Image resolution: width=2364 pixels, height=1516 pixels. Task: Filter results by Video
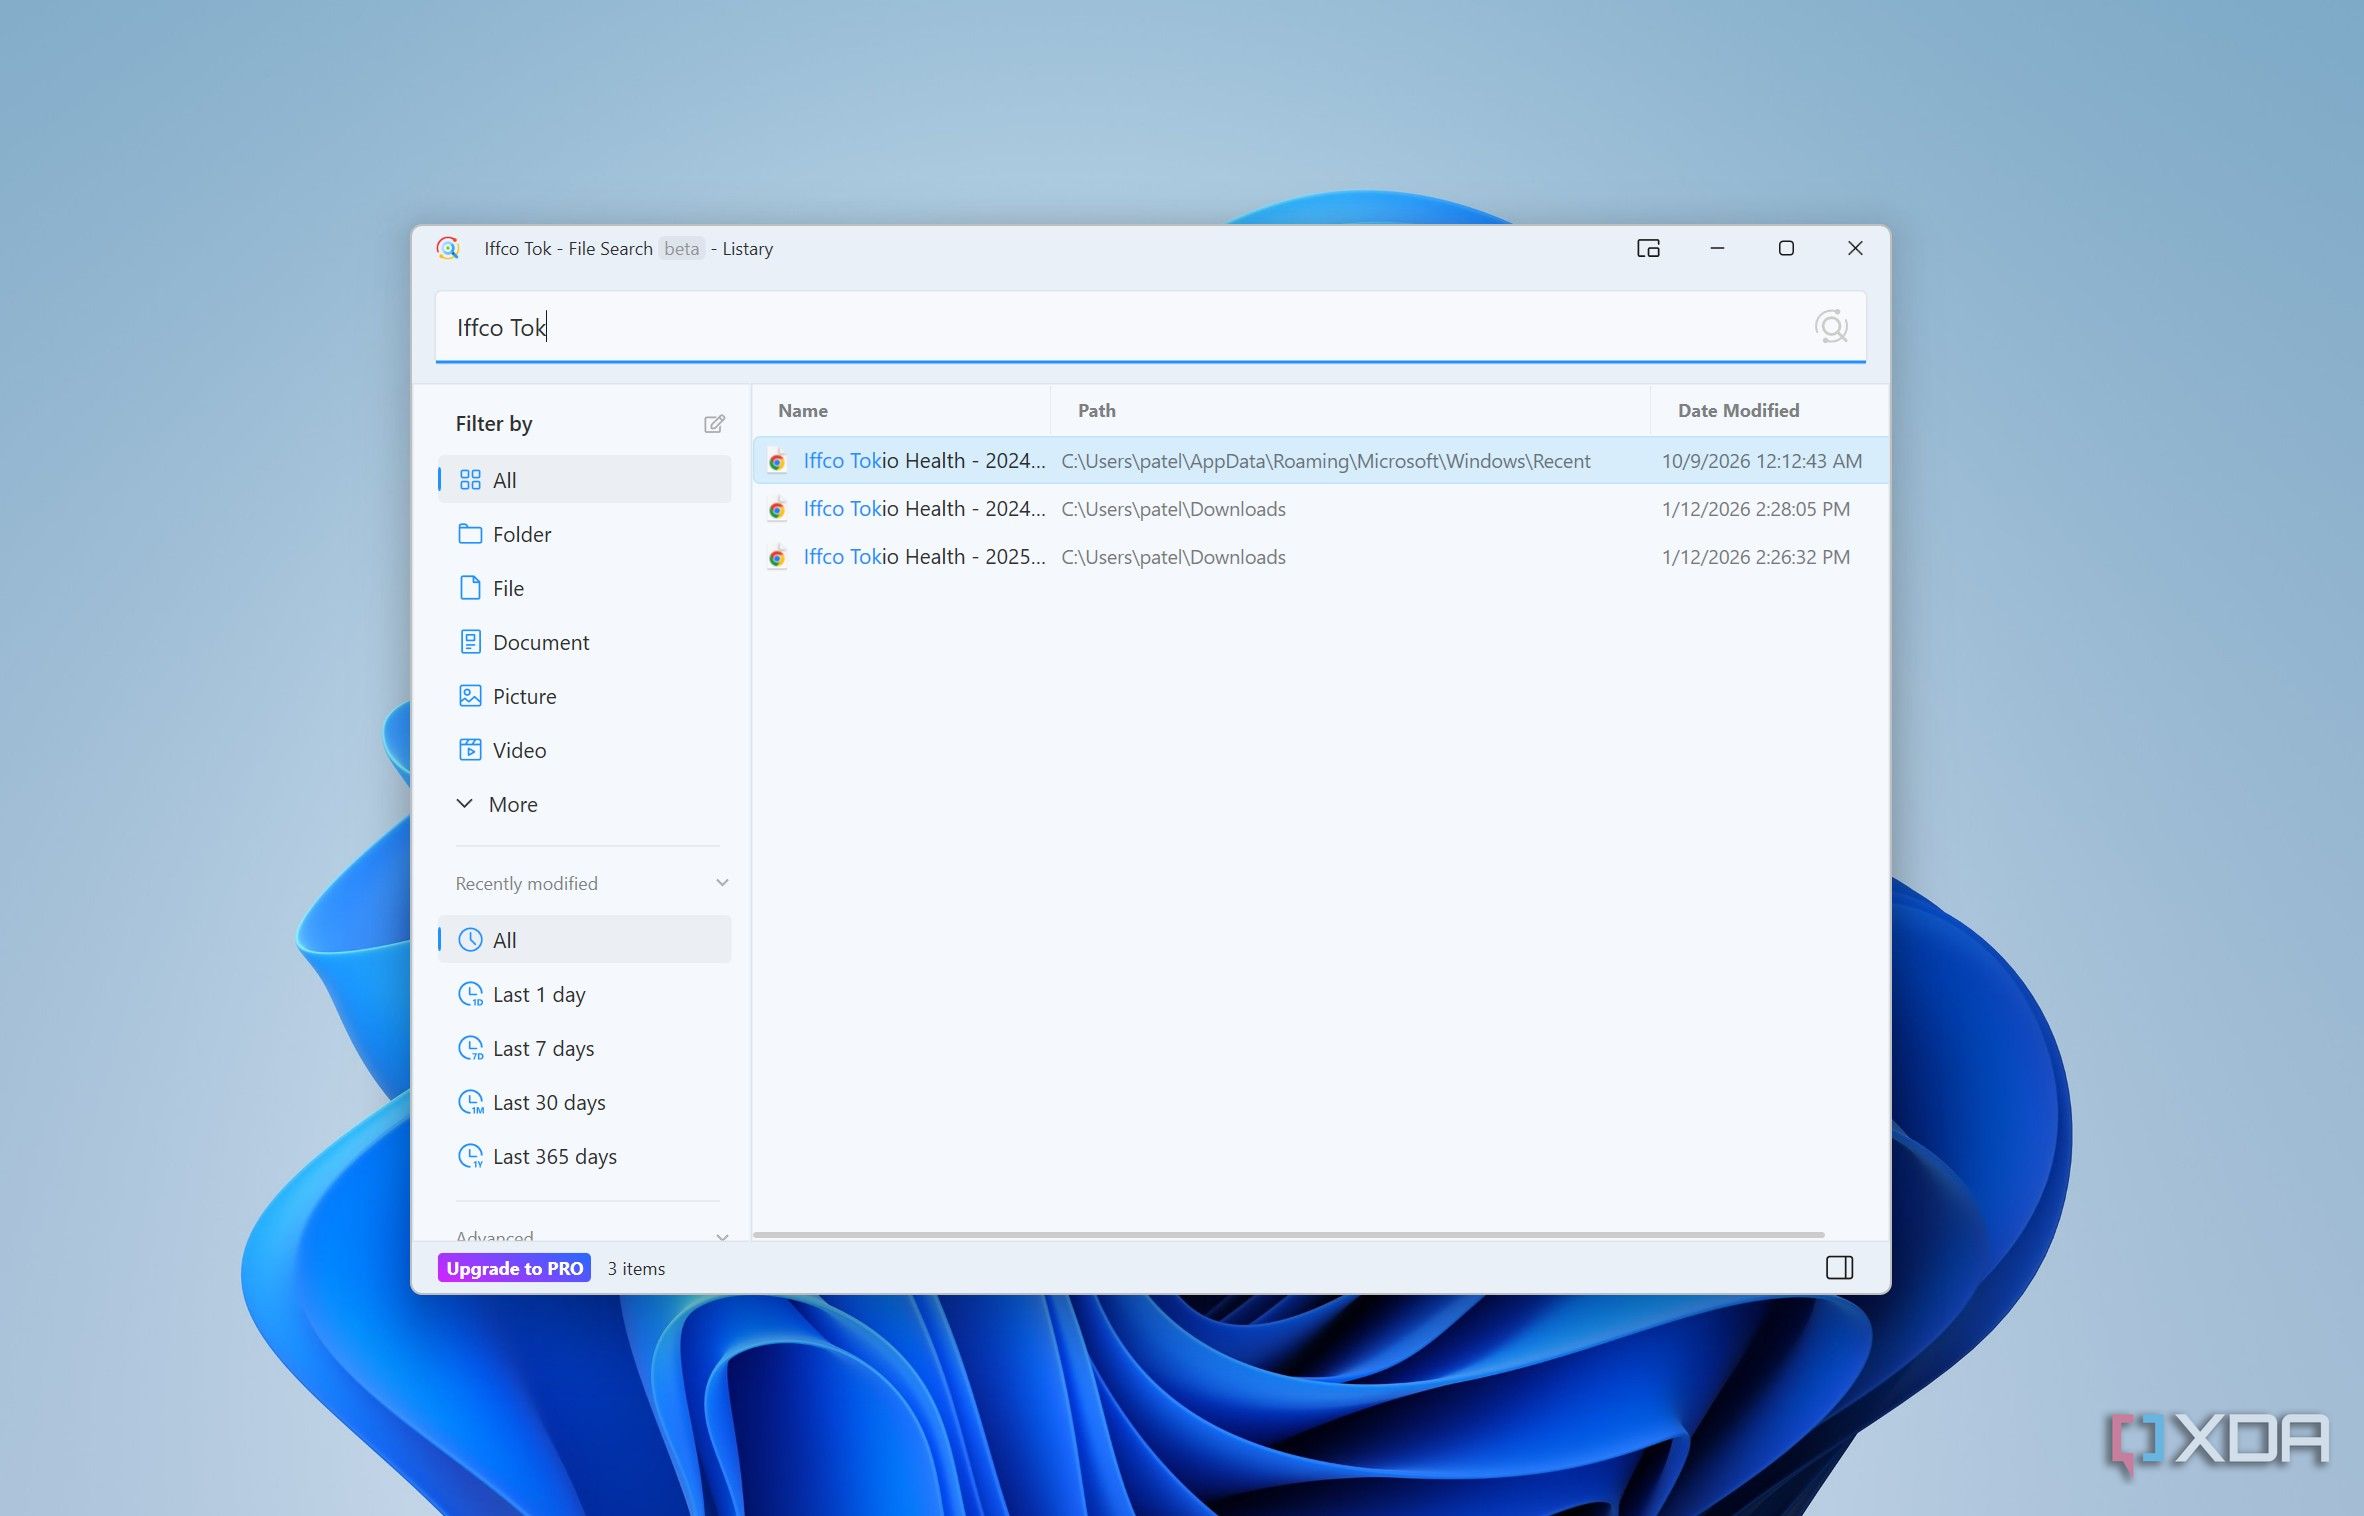(585, 750)
